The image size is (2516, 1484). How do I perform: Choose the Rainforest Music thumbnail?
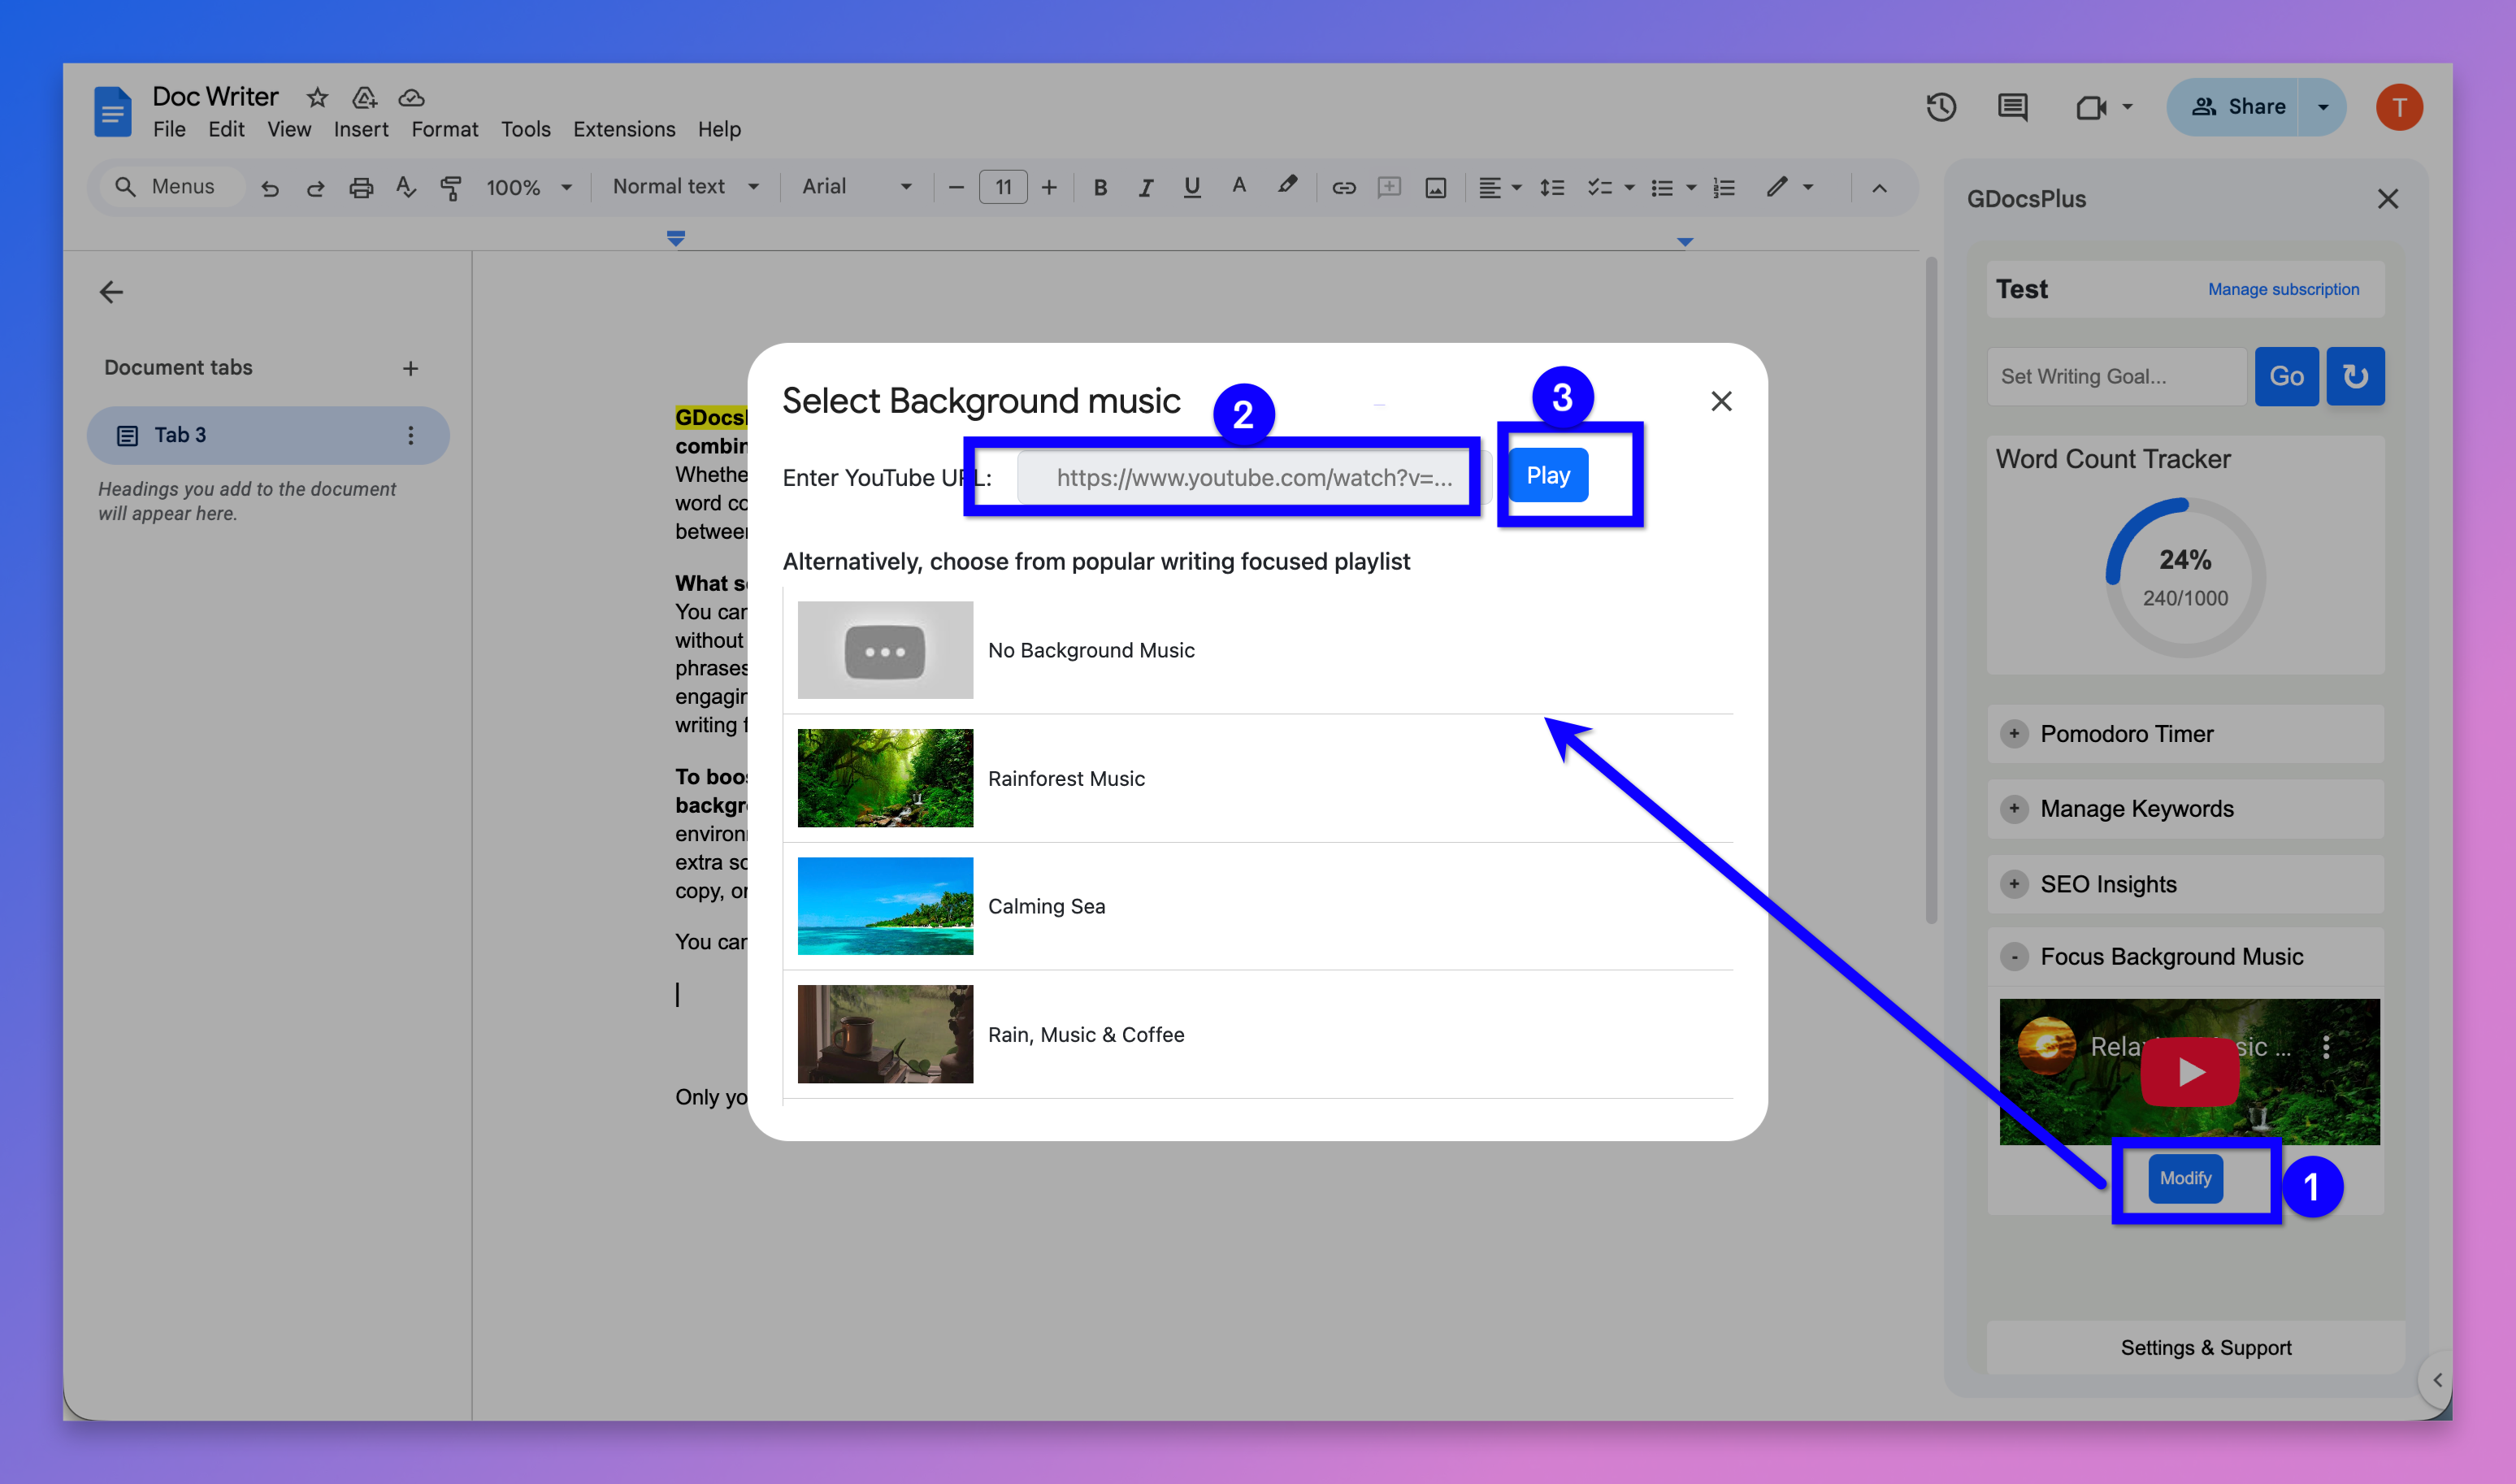(885, 778)
